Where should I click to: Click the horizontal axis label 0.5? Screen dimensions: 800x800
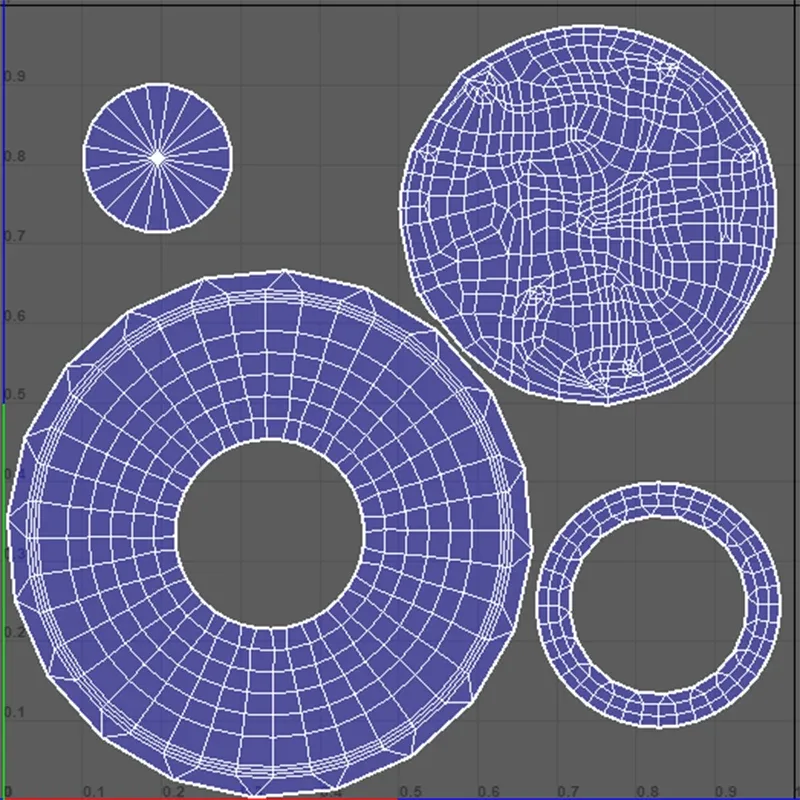point(410,792)
